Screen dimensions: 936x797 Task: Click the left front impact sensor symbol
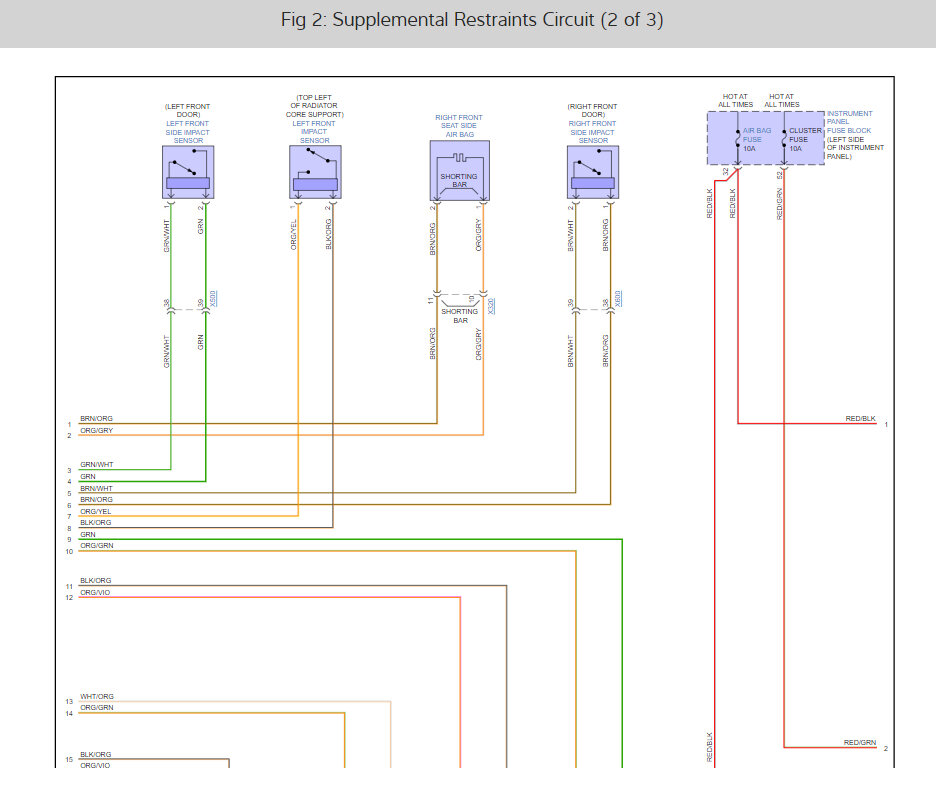click(315, 172)
